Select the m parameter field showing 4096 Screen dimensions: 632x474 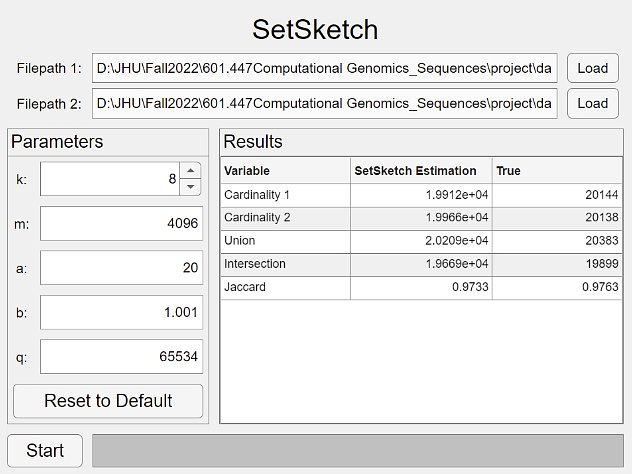(x=121, y=224)
